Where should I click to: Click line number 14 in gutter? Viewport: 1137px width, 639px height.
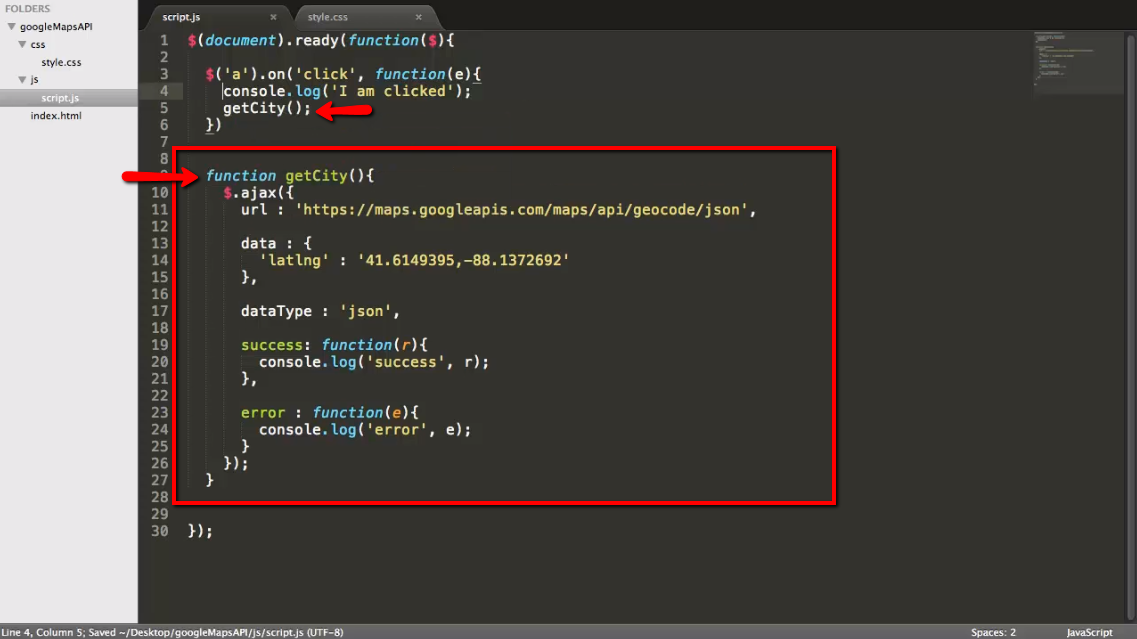coord(160,260)
